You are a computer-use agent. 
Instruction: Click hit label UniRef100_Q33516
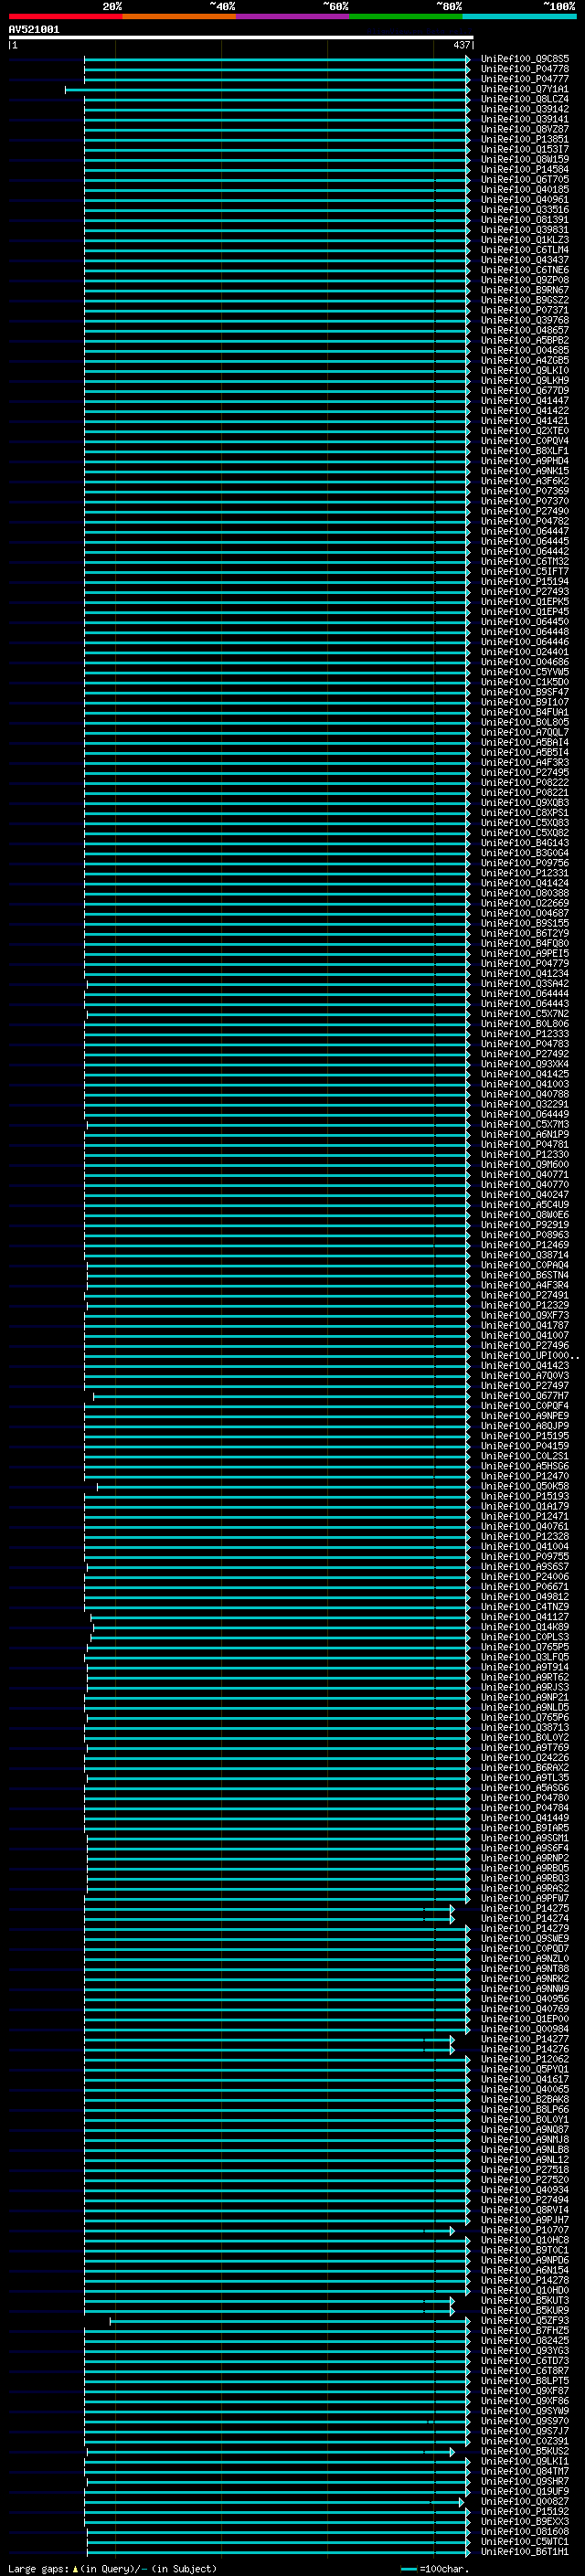coord(525,210)
